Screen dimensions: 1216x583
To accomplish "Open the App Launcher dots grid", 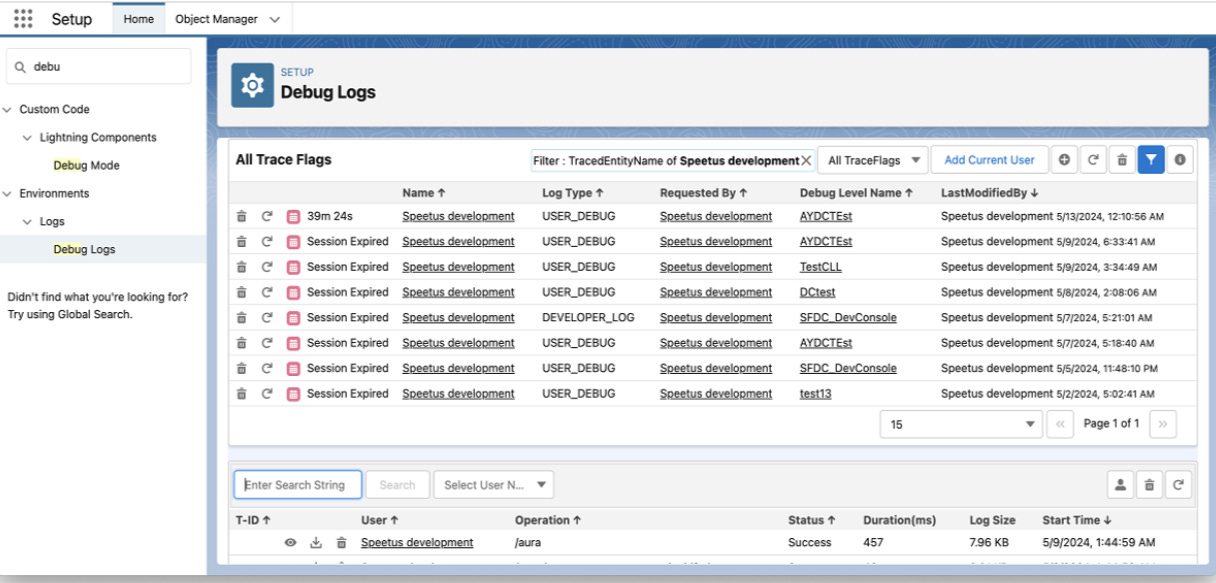I will 23,19.
